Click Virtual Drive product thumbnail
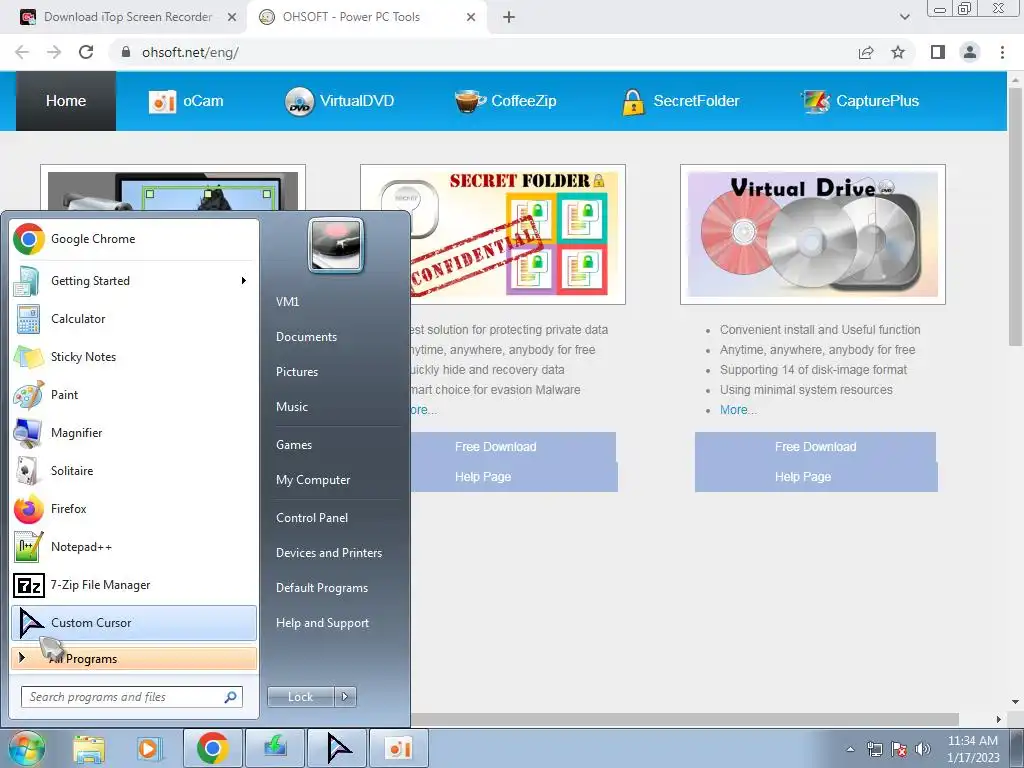 click(x=812, y=234)
